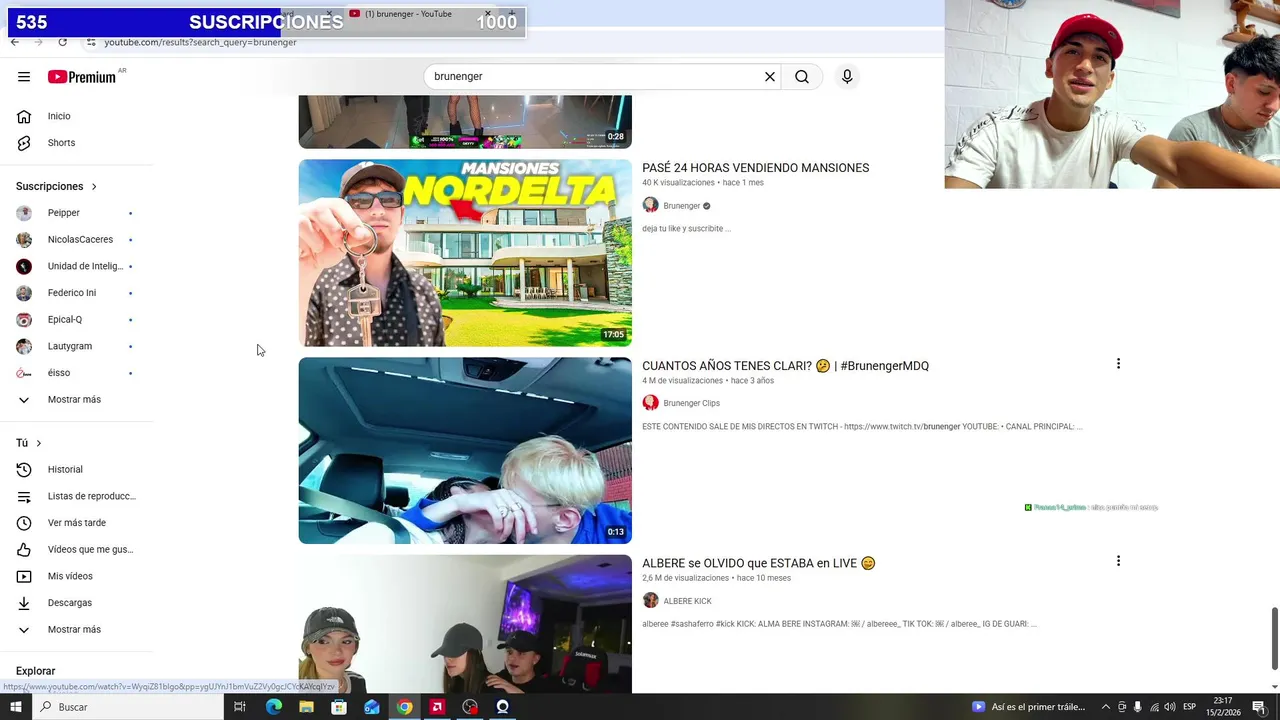Start voice search with the microphone

coord(847,77)
